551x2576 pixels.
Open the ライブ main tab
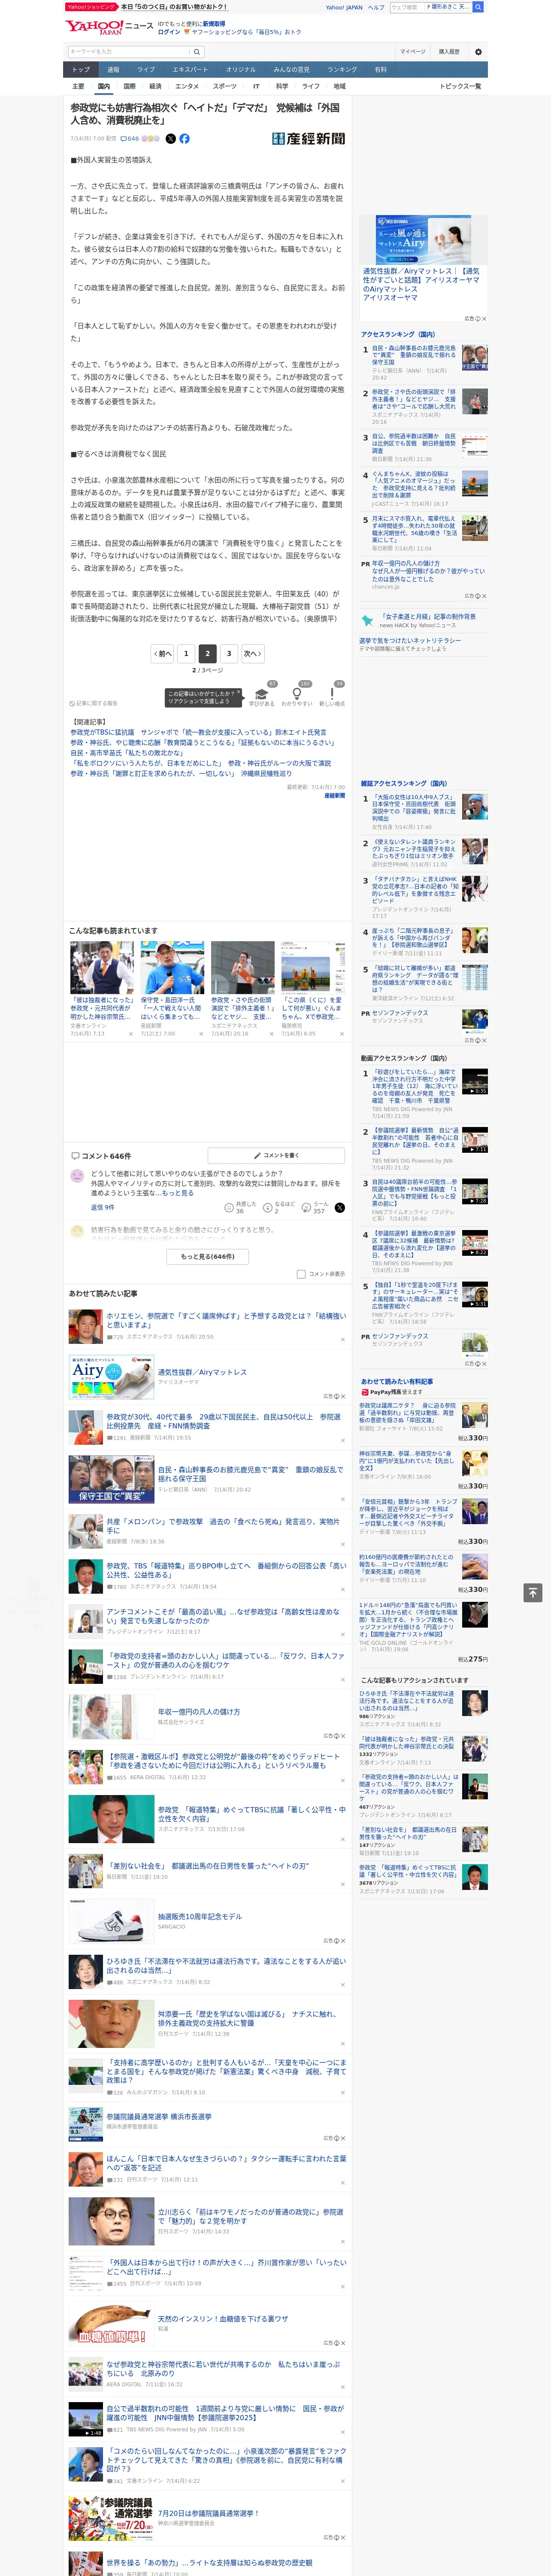146,70
